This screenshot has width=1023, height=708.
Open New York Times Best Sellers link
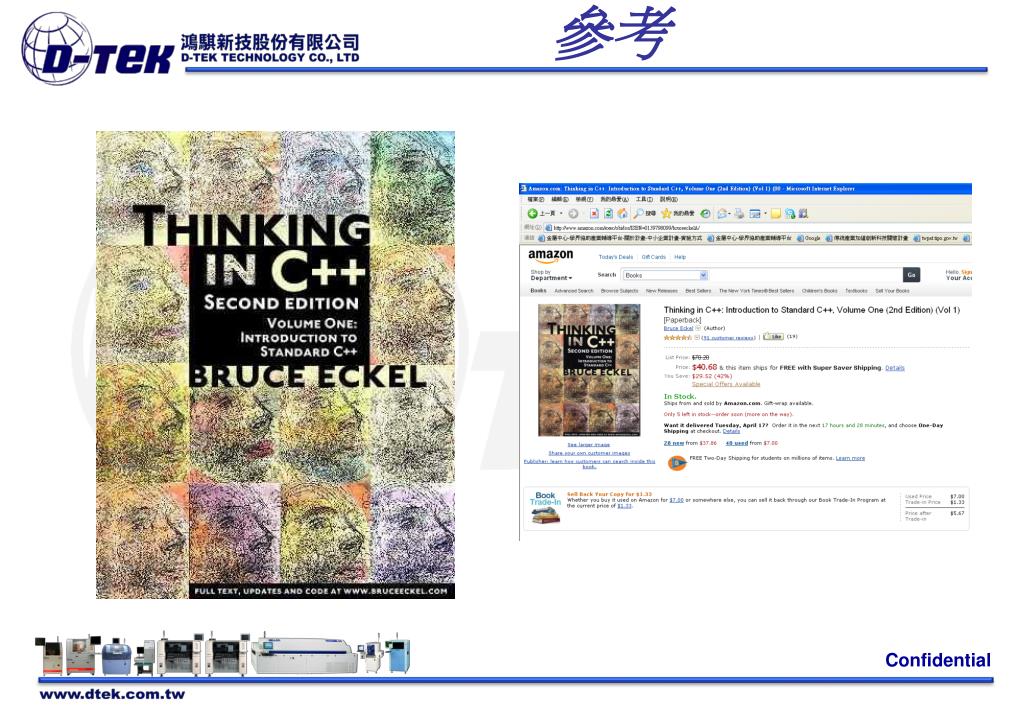click(x=757, y=291)
